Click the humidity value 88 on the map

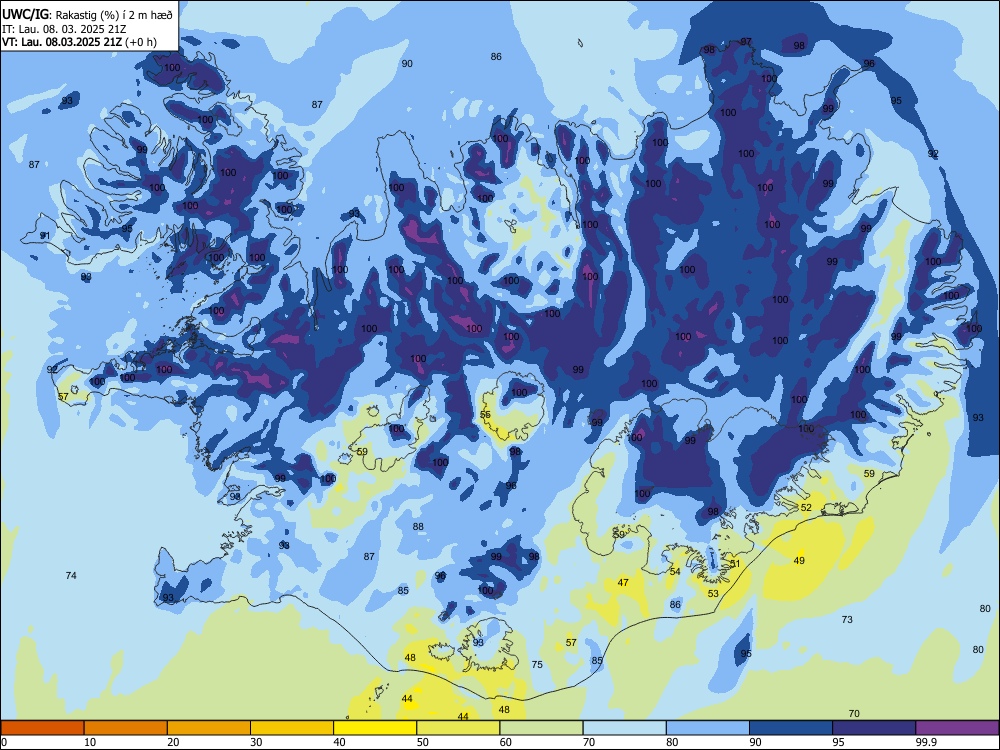(x=418, y=527)
